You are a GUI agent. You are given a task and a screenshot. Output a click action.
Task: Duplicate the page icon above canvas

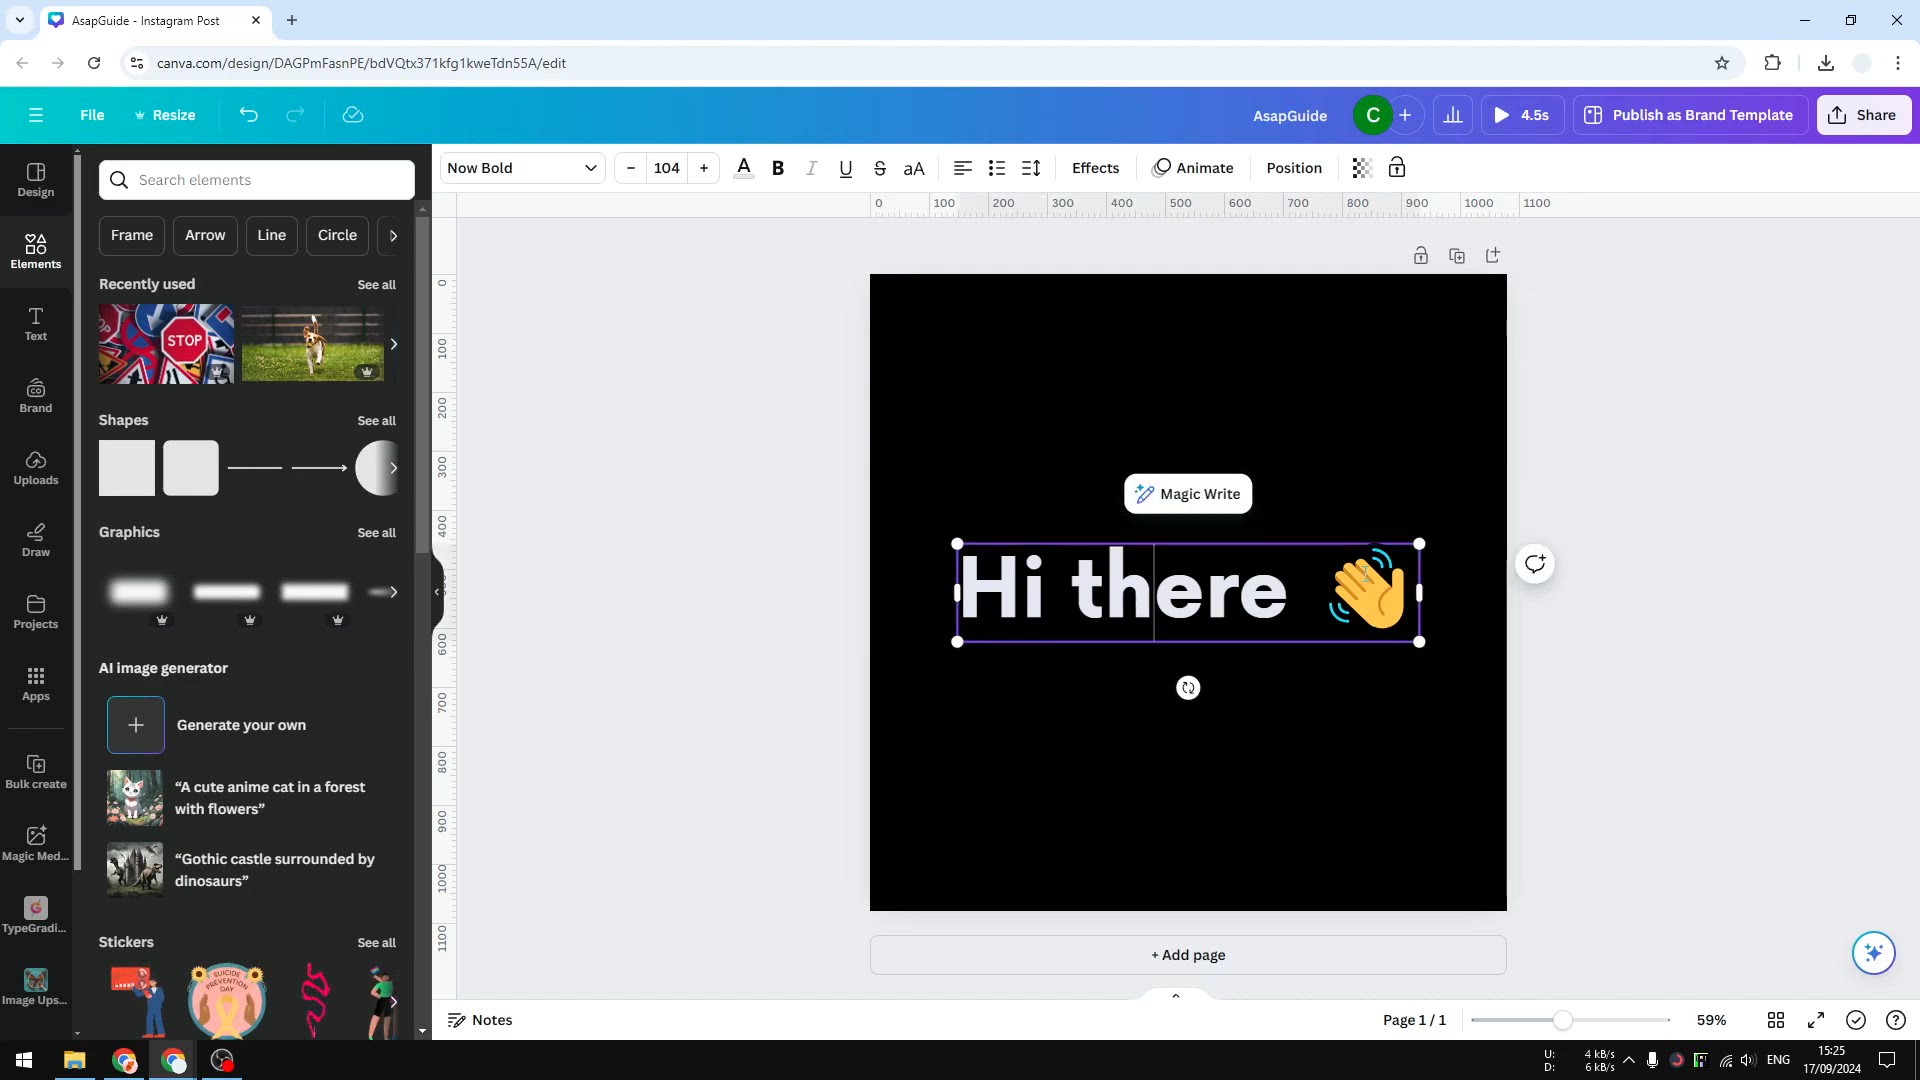click(1457, 256)
